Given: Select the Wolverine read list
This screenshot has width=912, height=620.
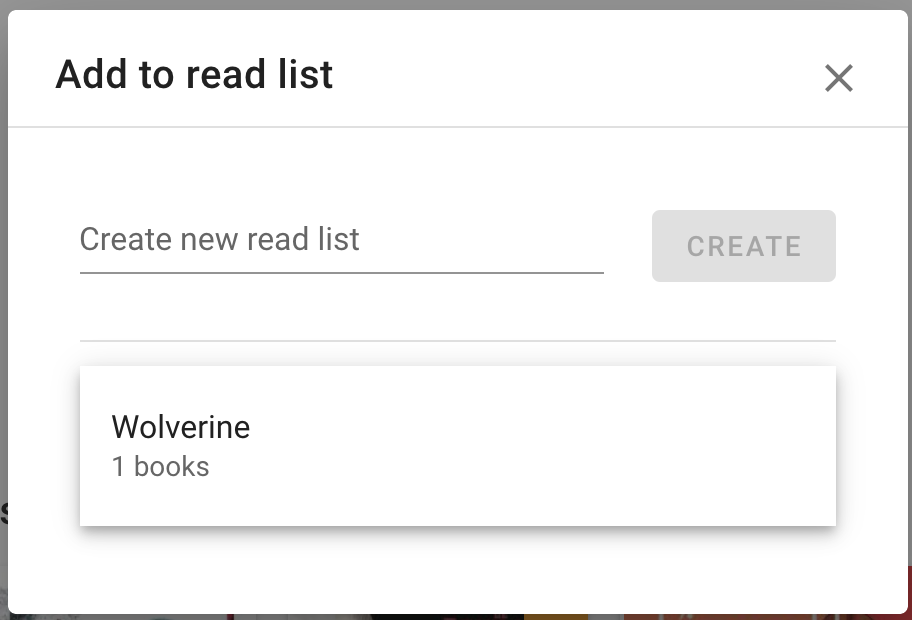Looking at the screenshot, I should point(457,445).
